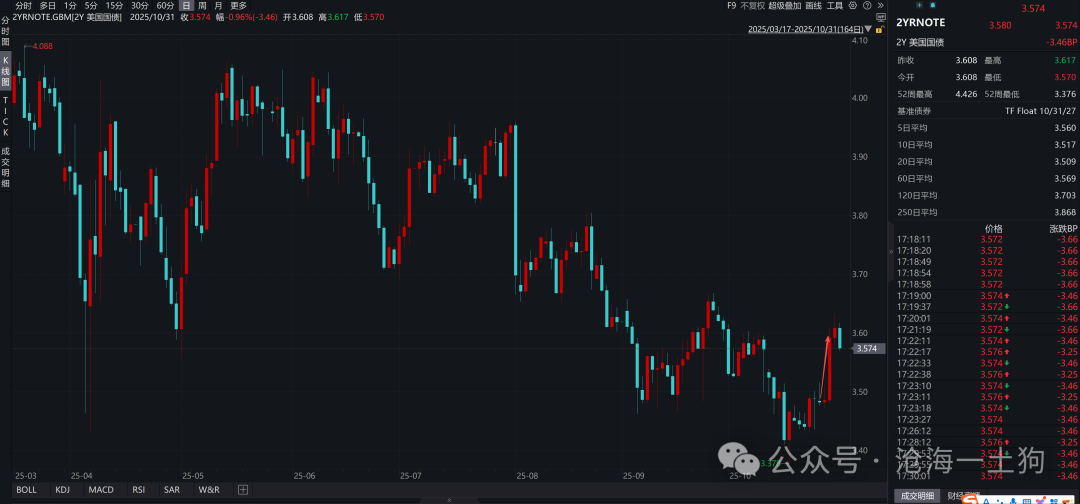Click the plus icon beside W&R indicator
1080x504 pixels.
(x=241, y=490)
